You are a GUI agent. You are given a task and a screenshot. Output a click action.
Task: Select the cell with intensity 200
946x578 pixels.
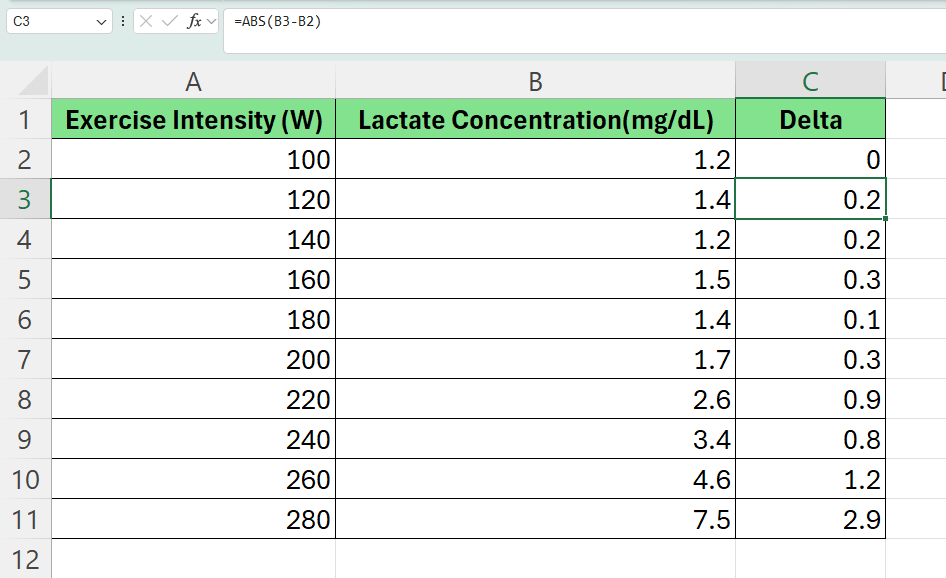pyautogui.click(x=193, y=360)
